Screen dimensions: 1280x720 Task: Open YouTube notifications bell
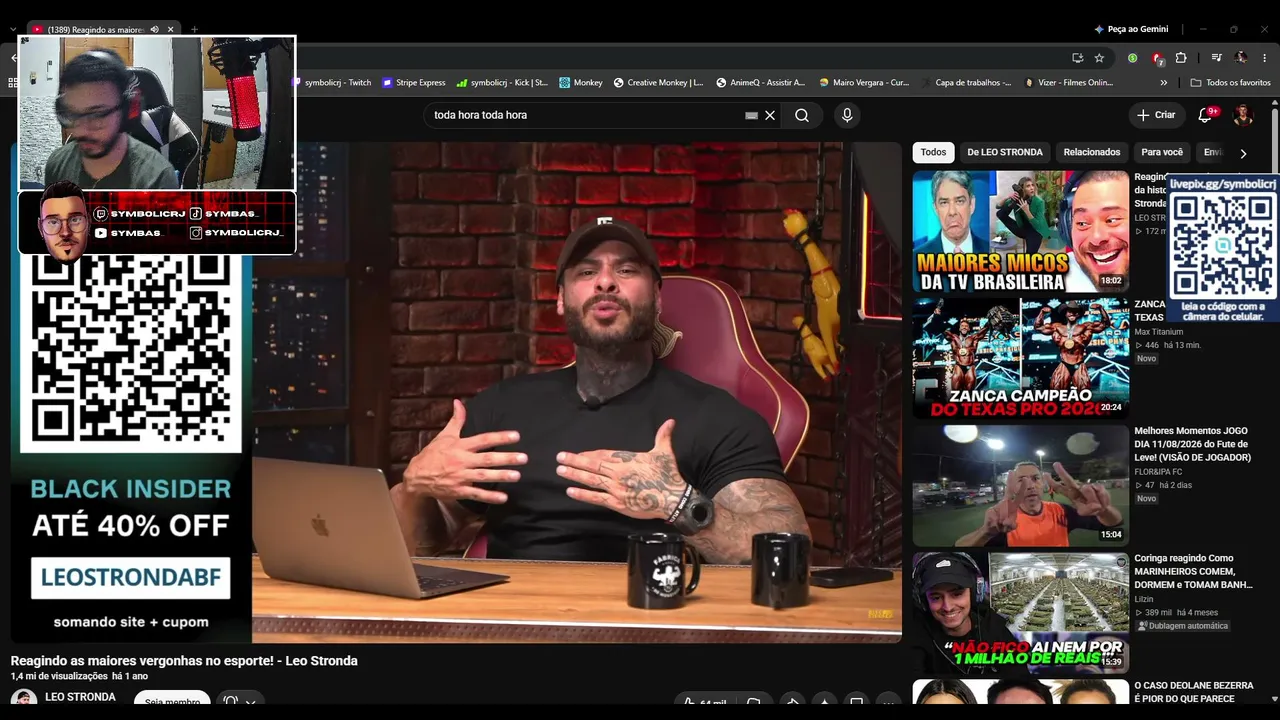pyautogui.click(x=1205, y=115)
